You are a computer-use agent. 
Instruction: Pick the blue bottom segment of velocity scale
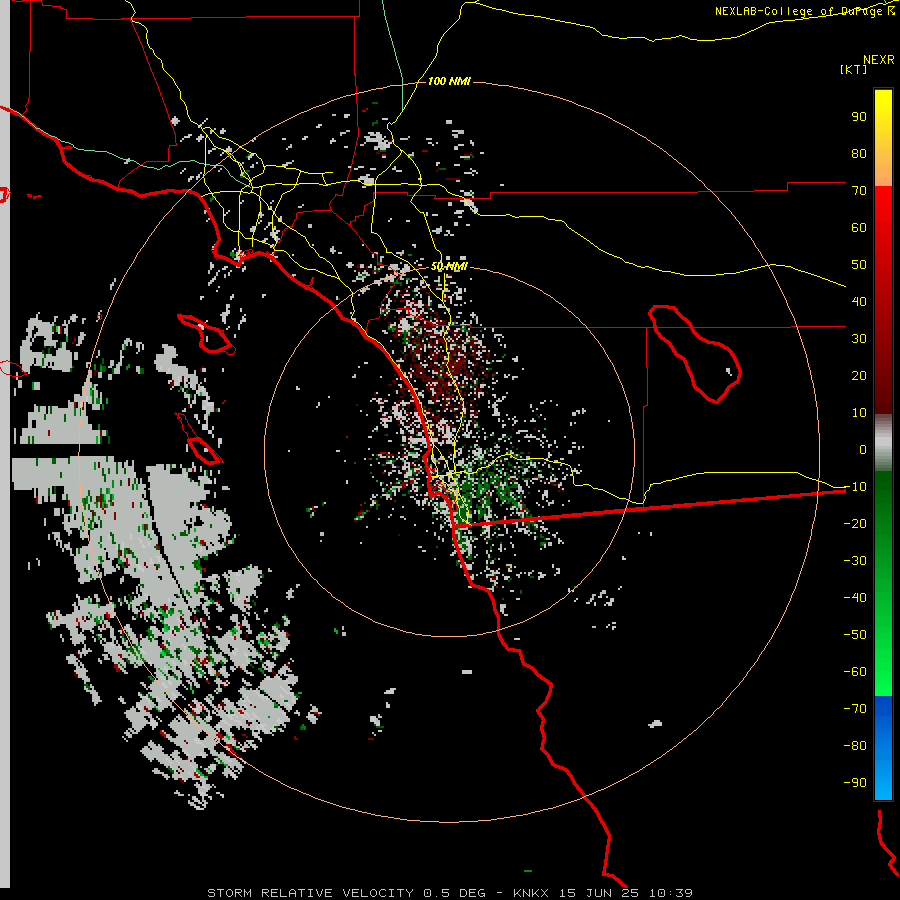[883, 748]
